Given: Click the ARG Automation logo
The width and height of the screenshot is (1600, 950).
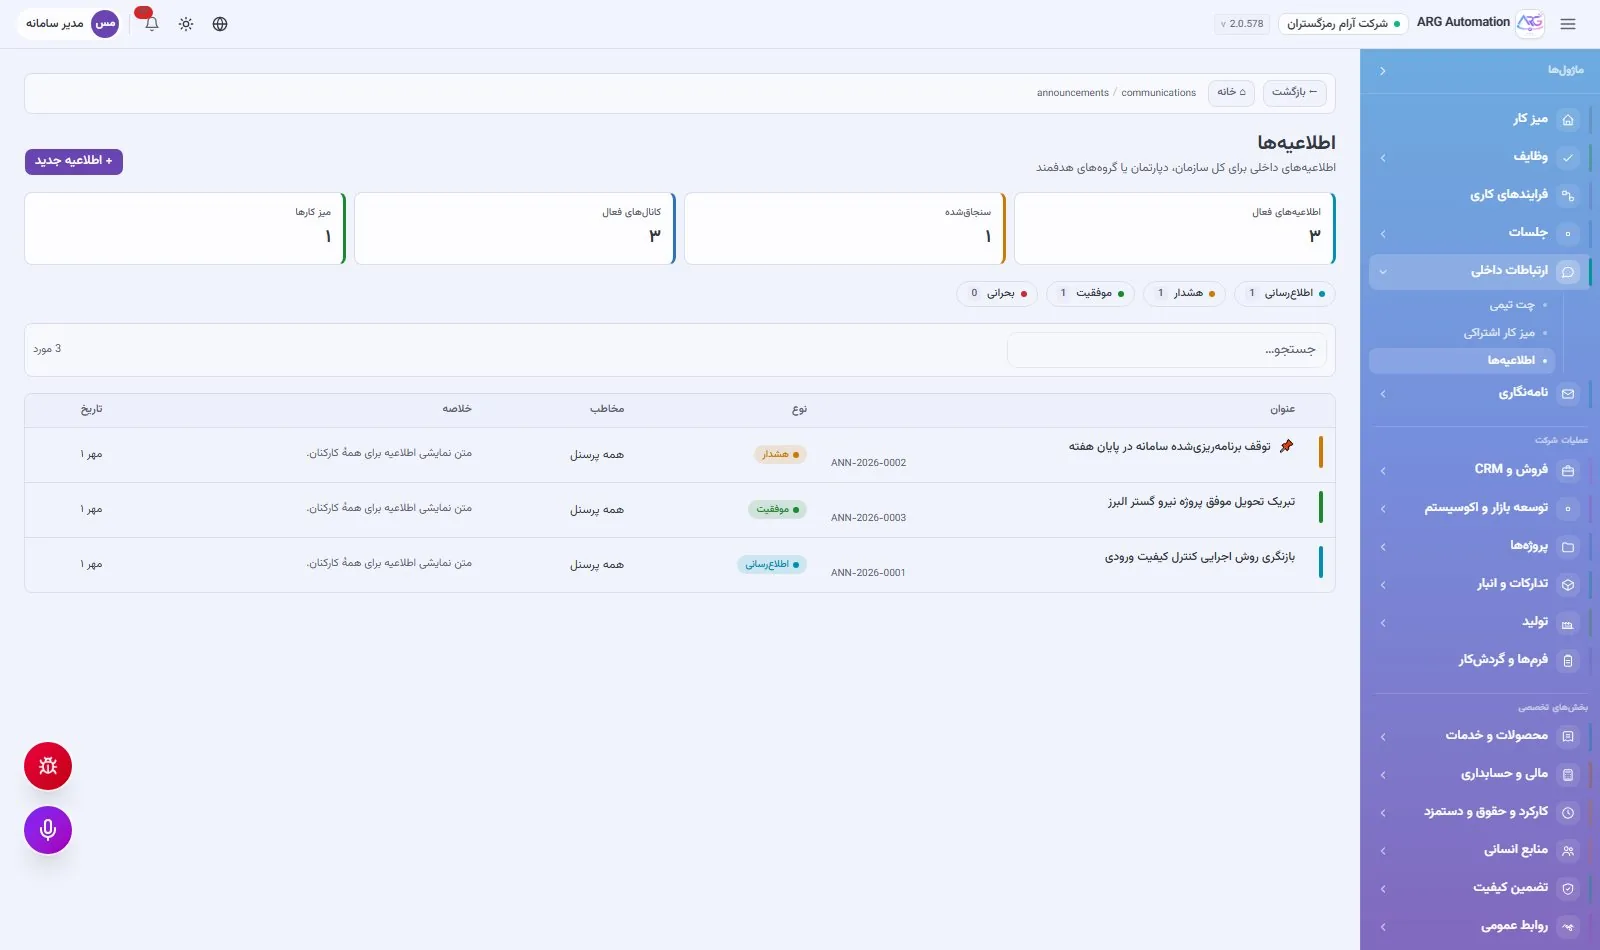Looking at the screenshot, I should tap(1530, 23).
